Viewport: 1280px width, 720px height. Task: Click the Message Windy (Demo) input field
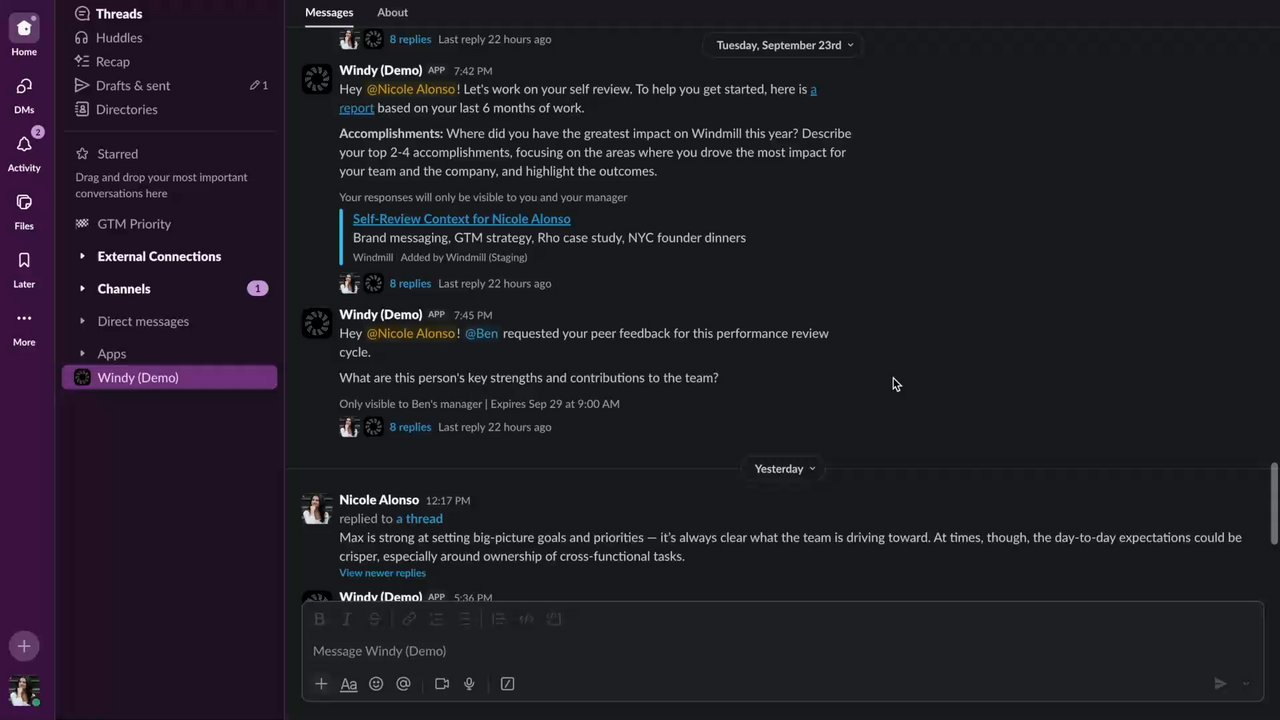click(700, 651)
